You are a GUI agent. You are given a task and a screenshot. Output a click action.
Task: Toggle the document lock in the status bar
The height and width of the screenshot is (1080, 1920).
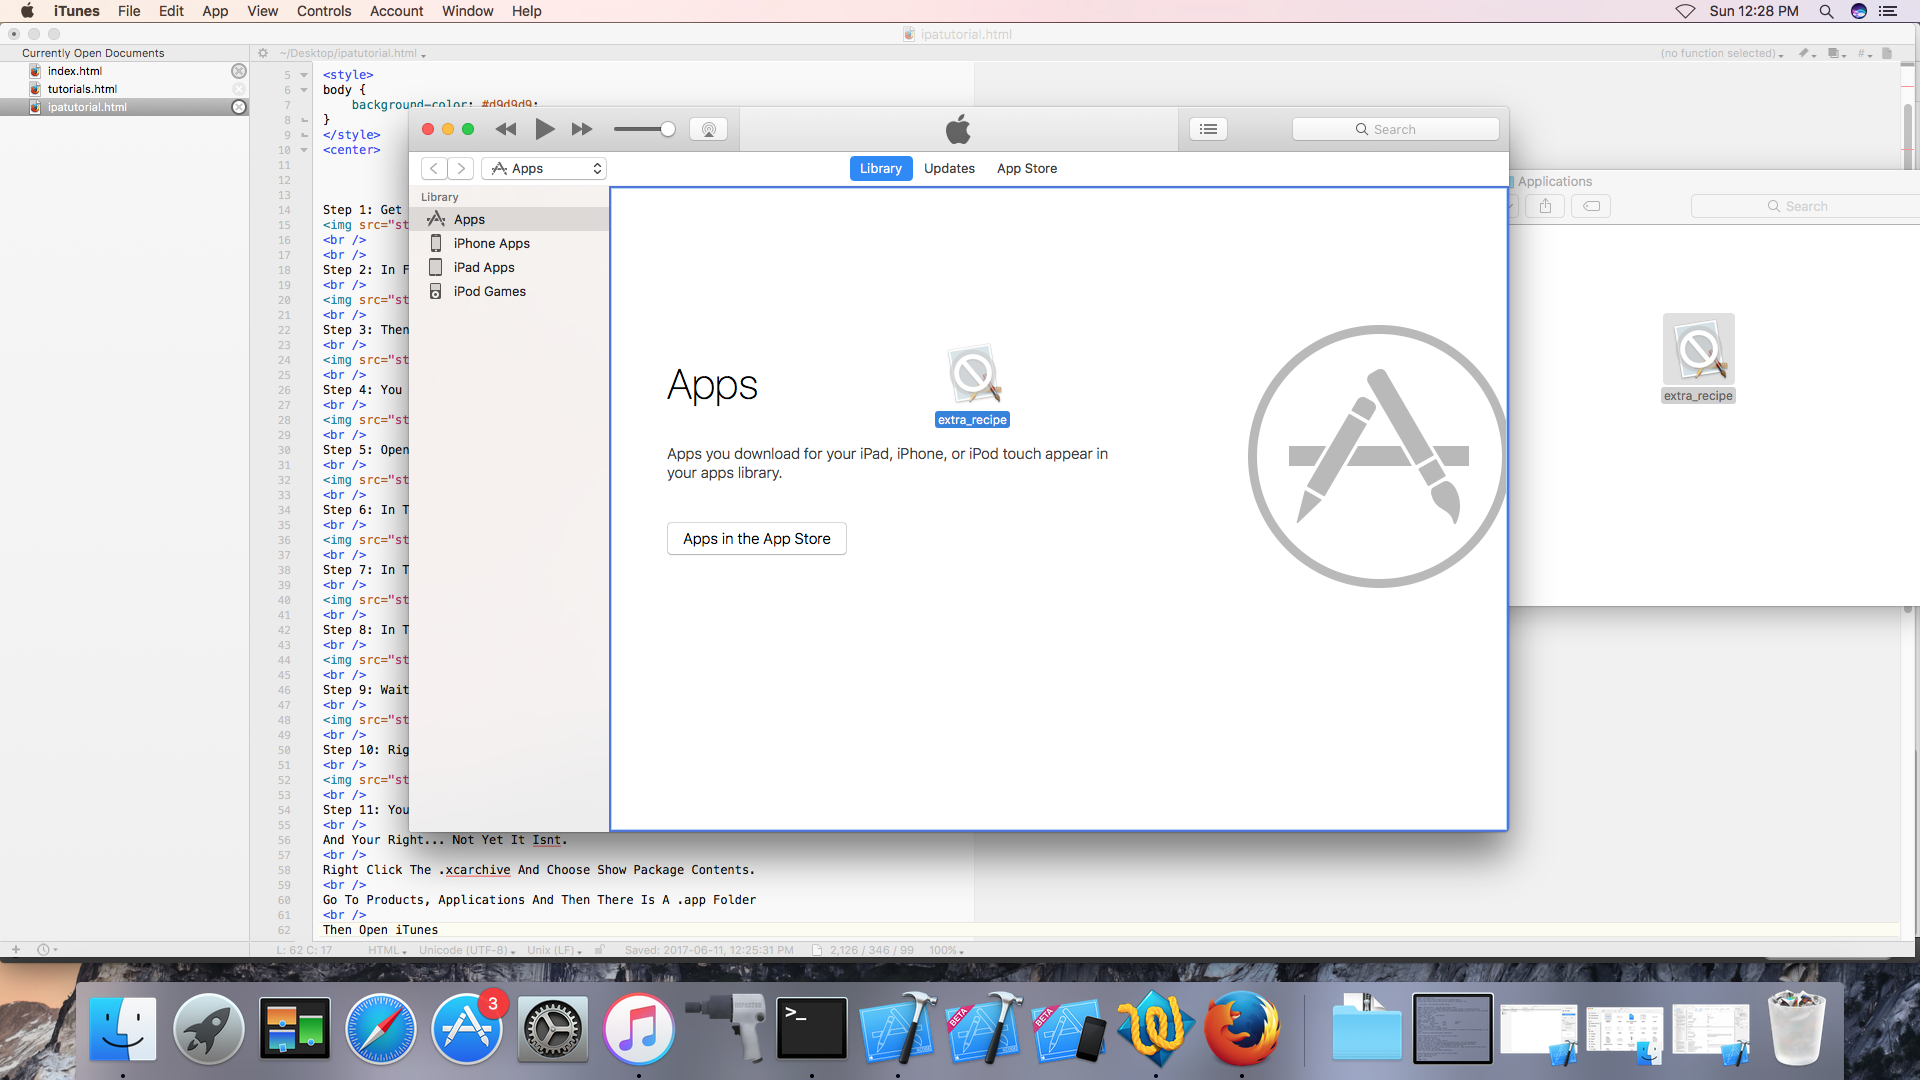(x=600, y=950)
